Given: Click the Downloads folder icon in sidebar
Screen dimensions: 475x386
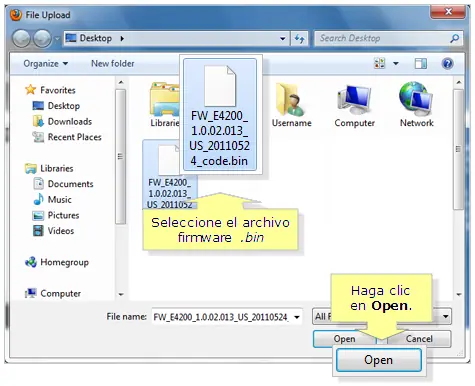Looking at the screenshot, I should 38,121.
